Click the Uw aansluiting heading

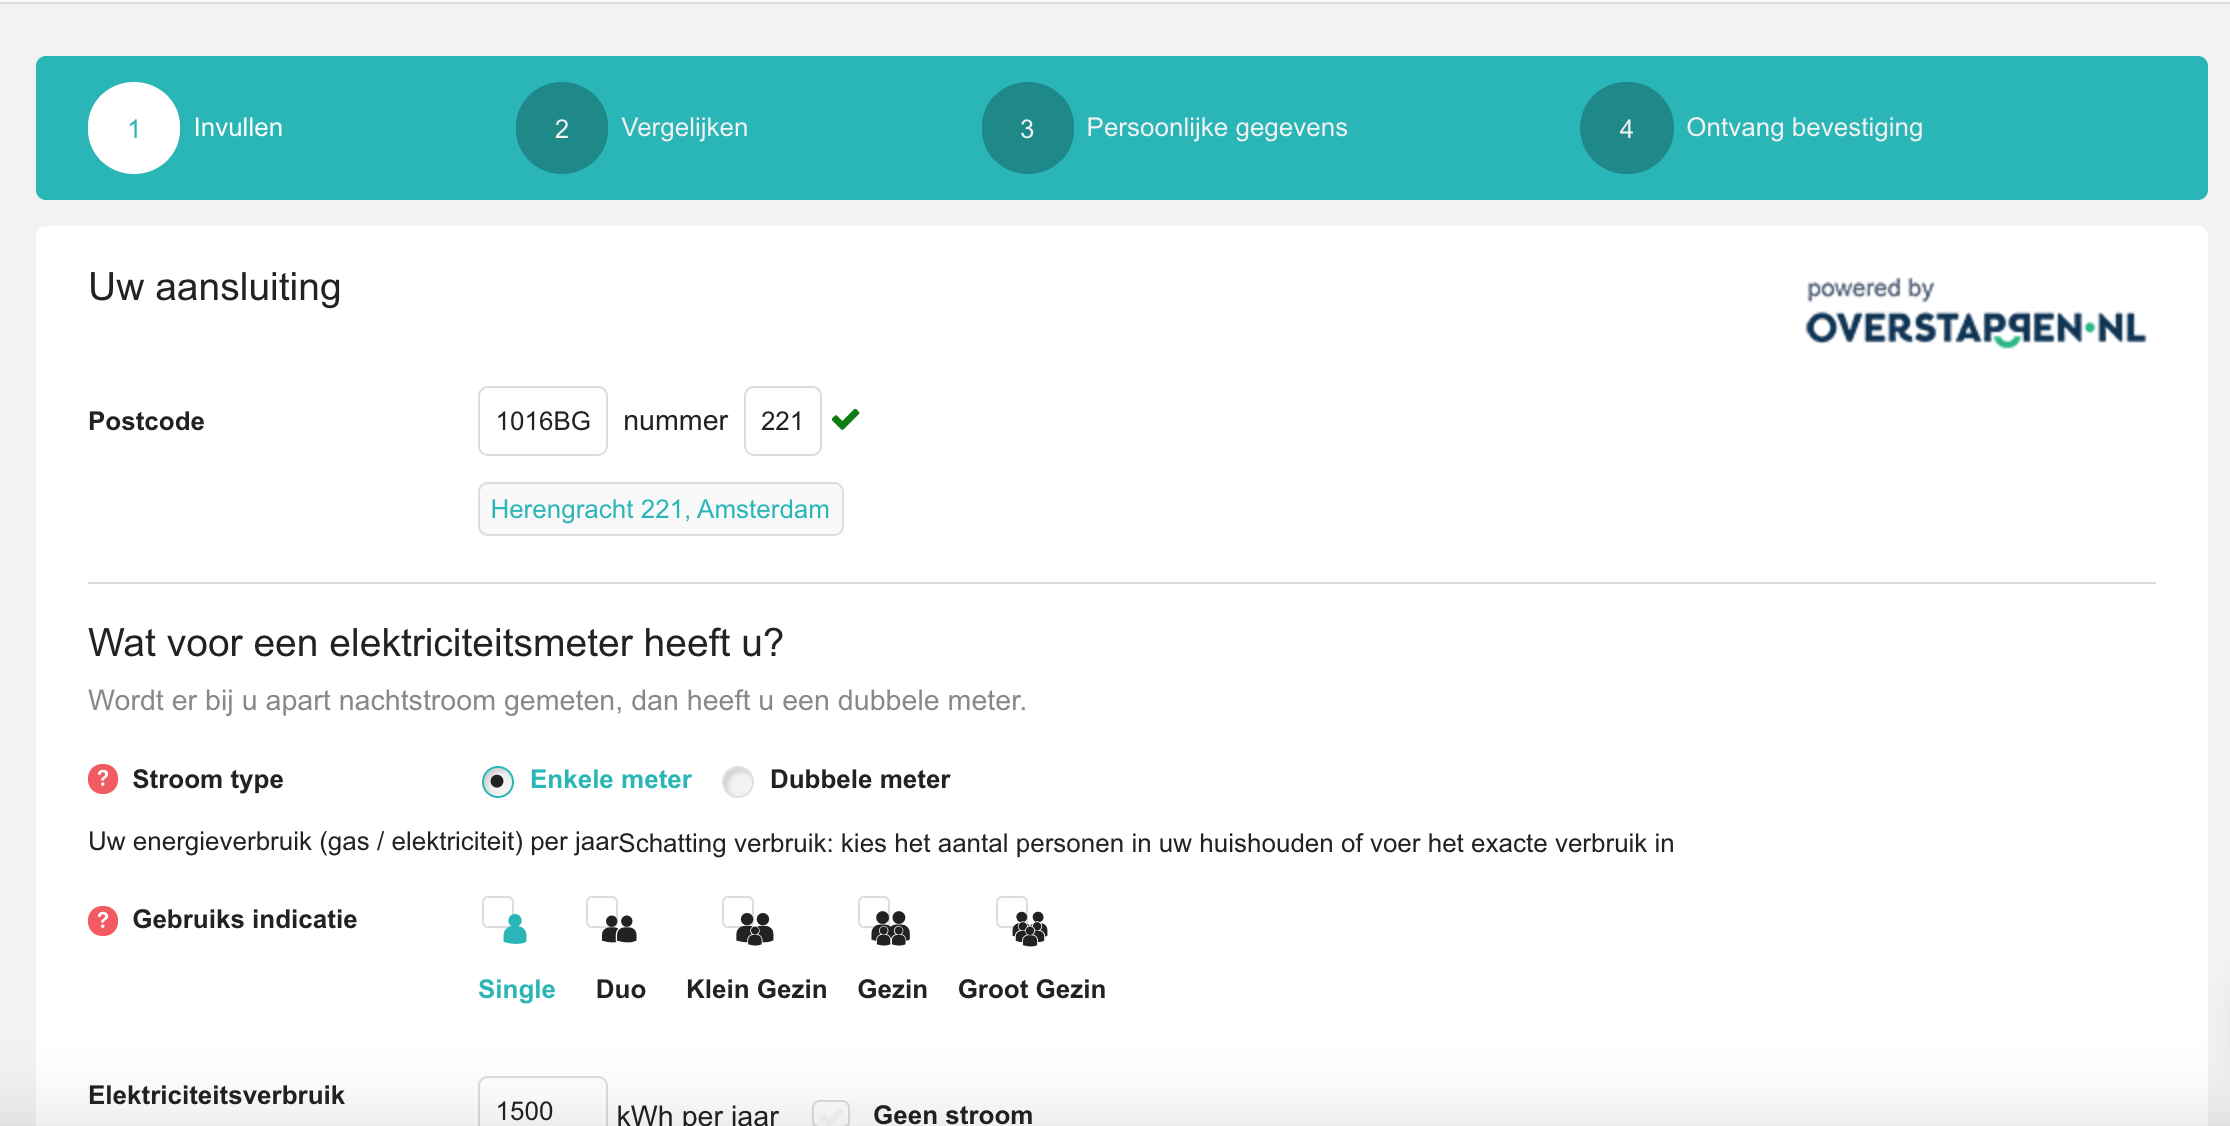click(x=215, y=287)
